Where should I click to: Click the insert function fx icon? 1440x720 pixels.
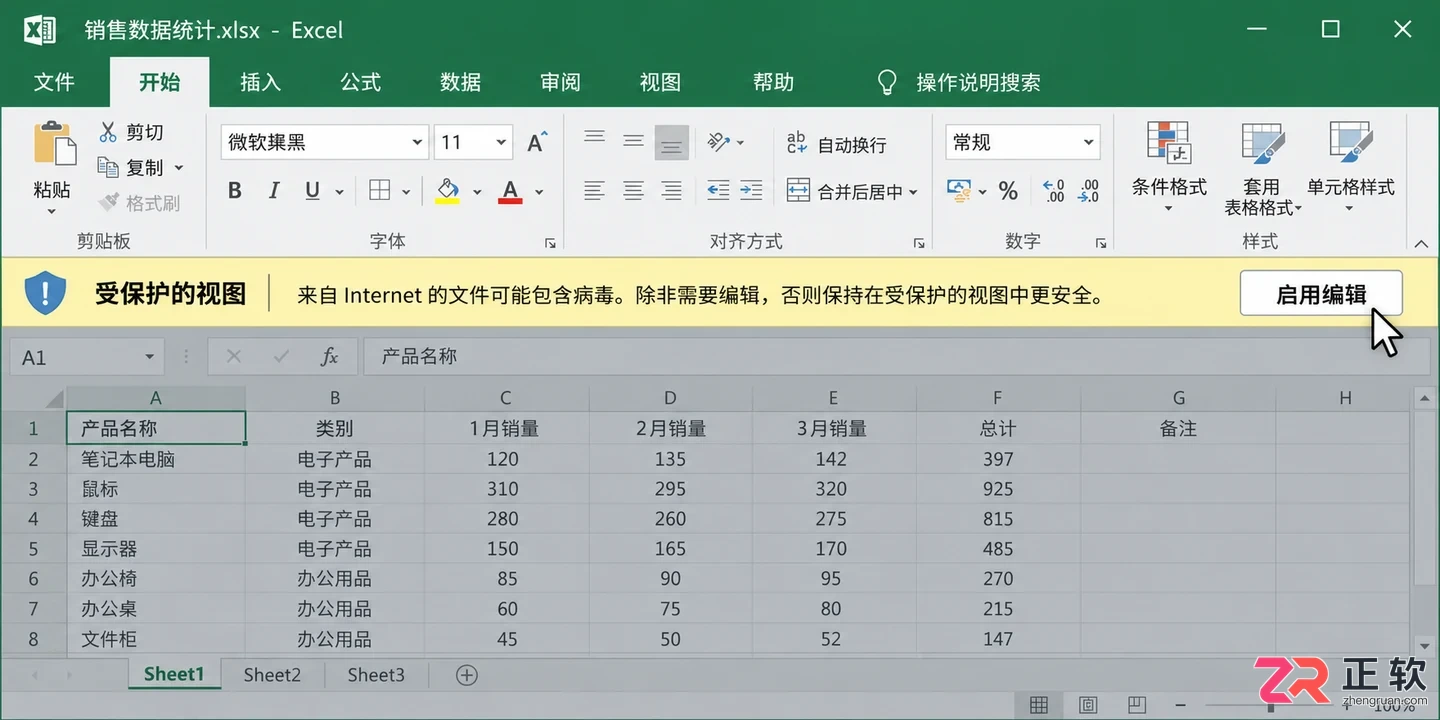click(329, 357)
